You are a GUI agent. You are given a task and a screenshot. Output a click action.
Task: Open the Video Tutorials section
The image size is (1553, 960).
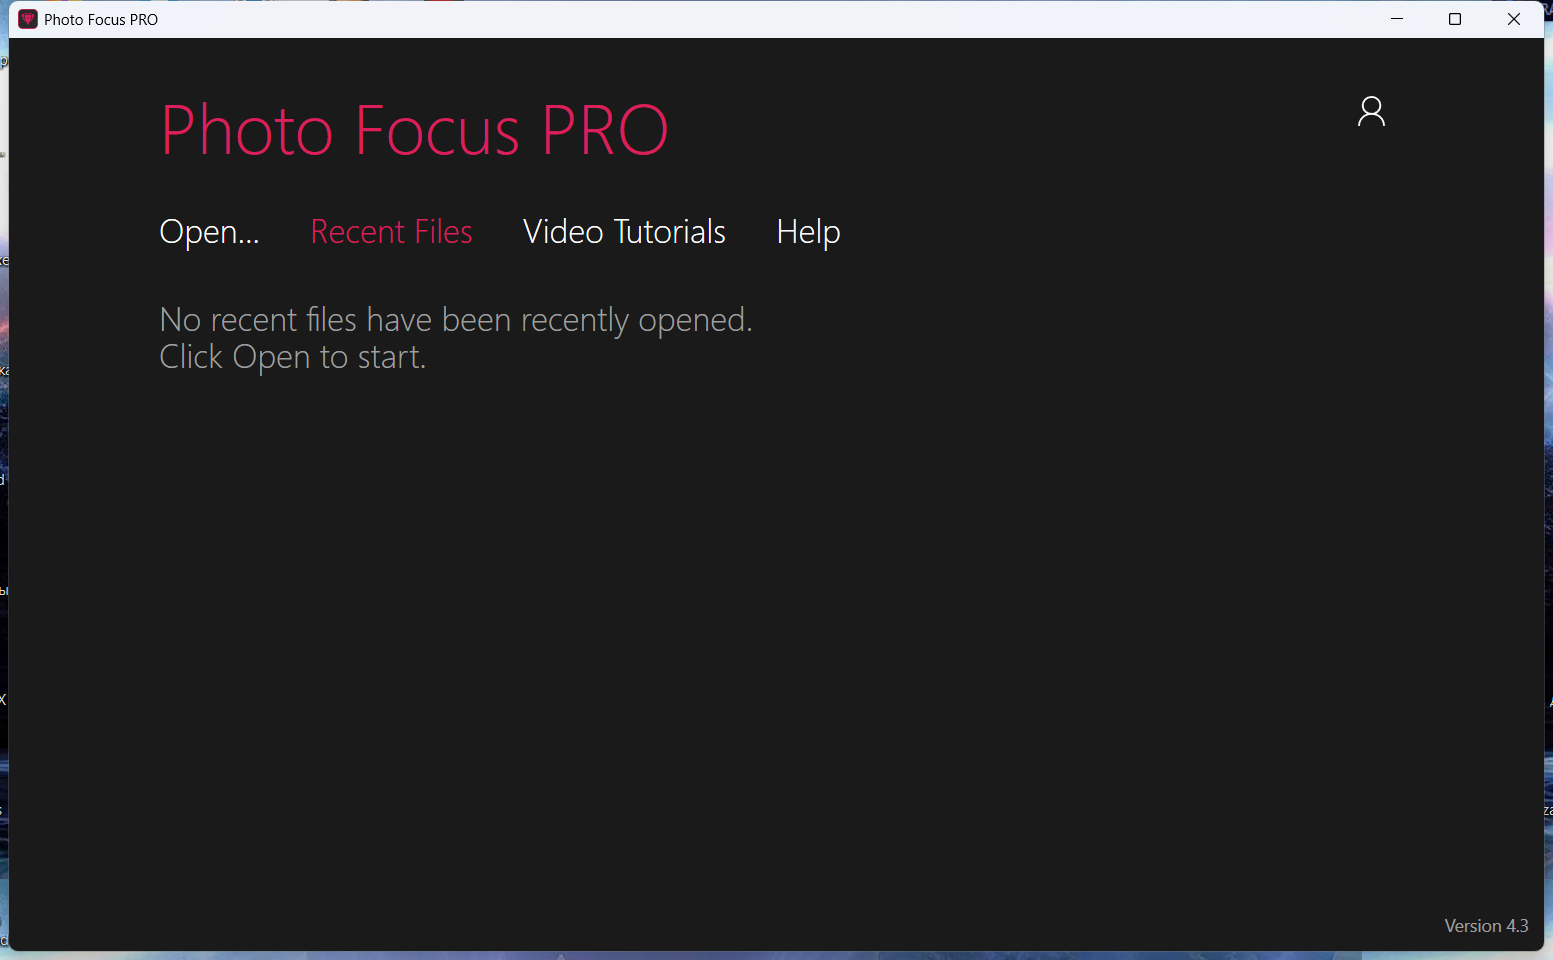tap(624, 232)
